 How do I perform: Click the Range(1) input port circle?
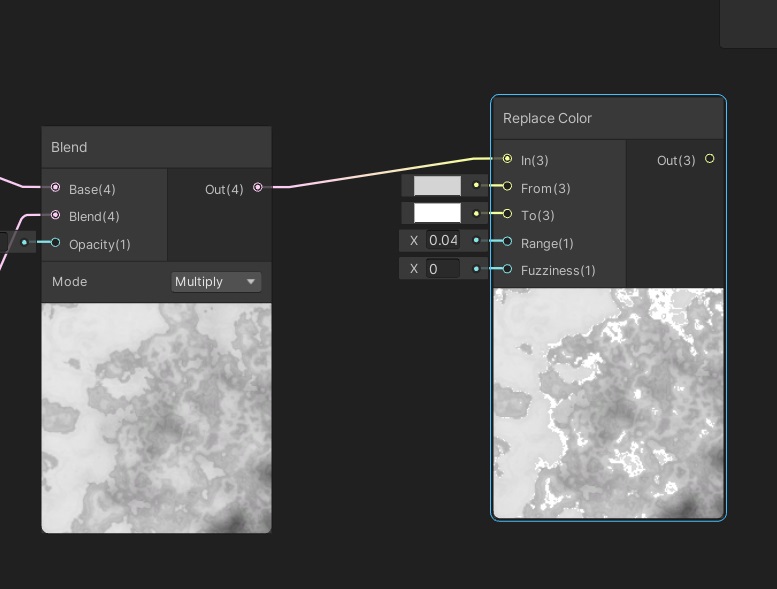tap(508, 241)
